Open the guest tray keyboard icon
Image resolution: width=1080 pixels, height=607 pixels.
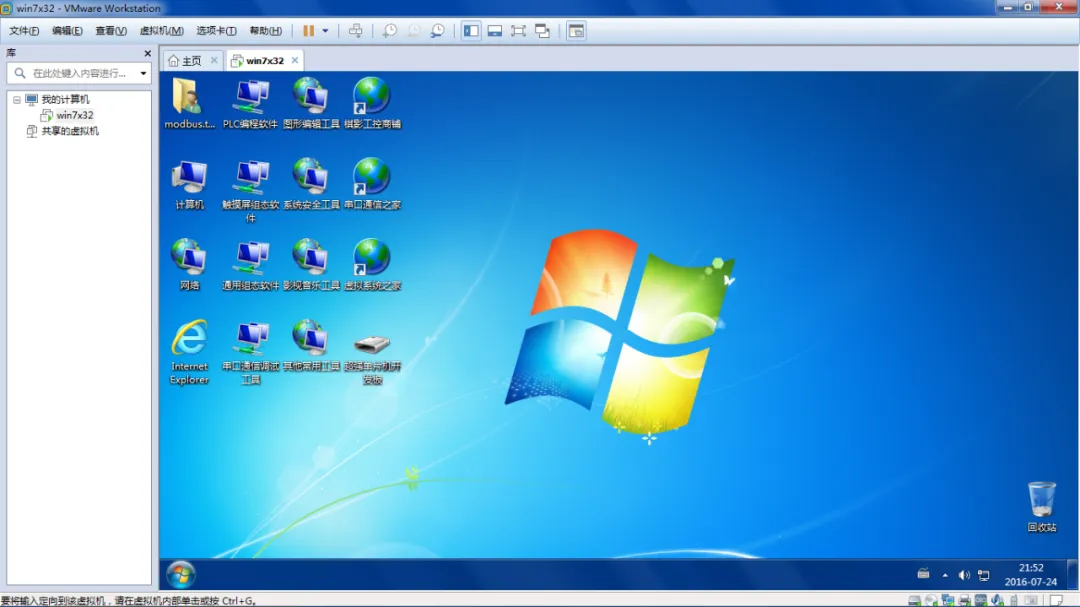click(923, 575)
